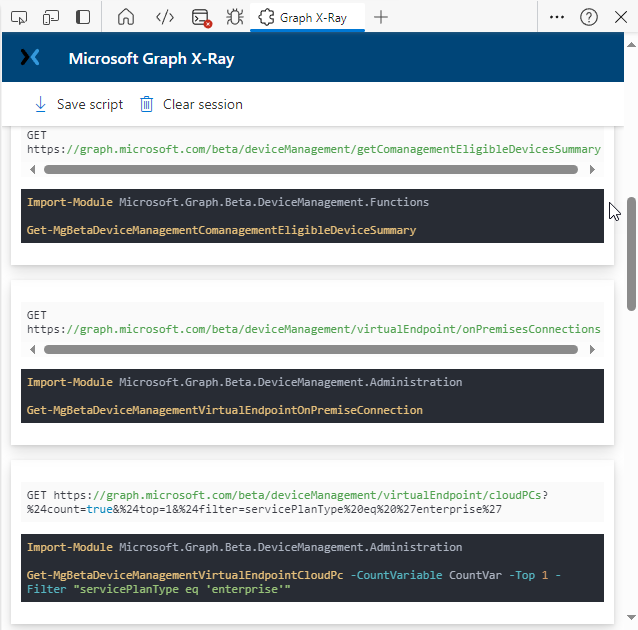638x630 pixels.
Task: Open the Sources debugger bug icon
Action: [x=235, y=17]
